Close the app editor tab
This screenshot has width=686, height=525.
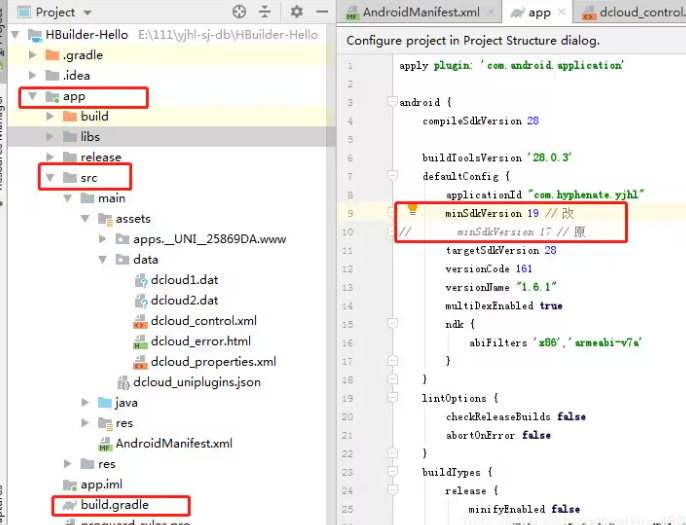(562, 12)
